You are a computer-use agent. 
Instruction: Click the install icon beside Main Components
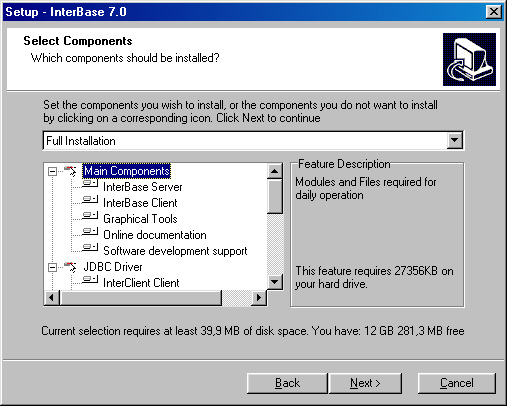tap(70, 171)
